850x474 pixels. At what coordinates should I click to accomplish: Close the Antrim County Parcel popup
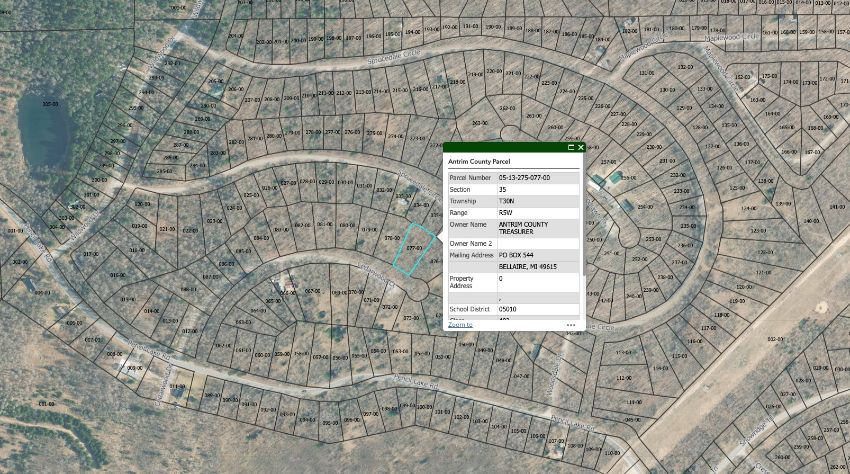click(581, 148)
